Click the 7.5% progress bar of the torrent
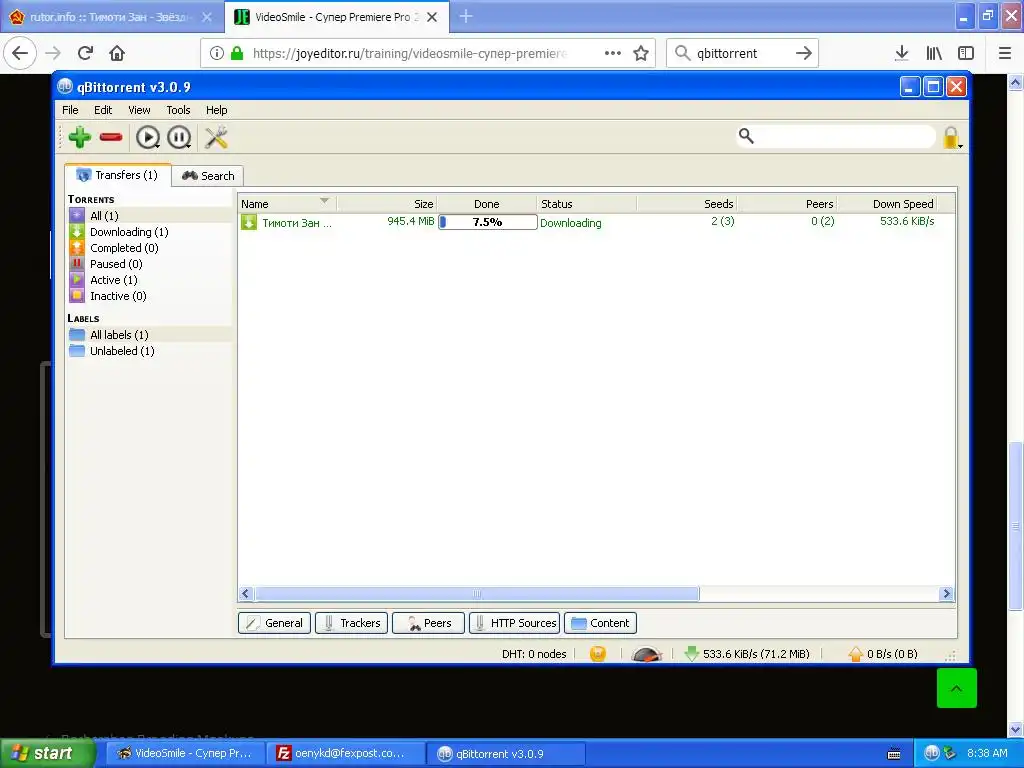The width and height of the screenshot is (1024, 768). (487, 222)
